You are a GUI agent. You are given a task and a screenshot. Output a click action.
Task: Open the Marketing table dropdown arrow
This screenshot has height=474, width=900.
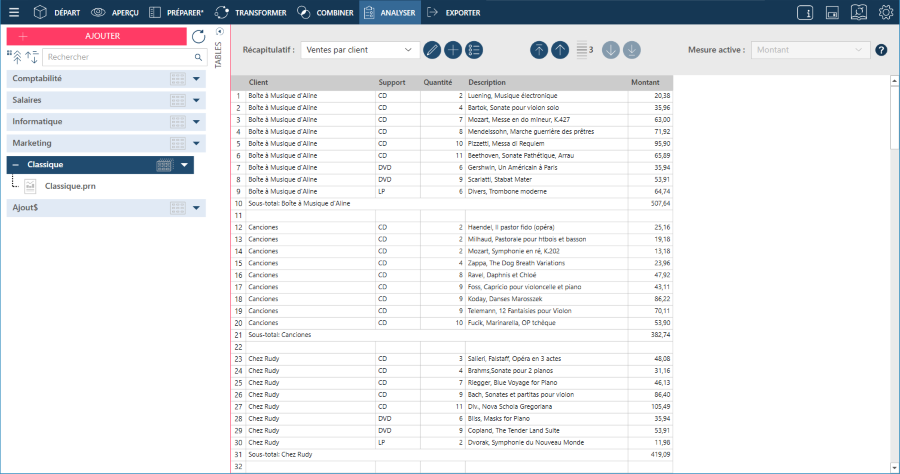click(x=198, y=143)
